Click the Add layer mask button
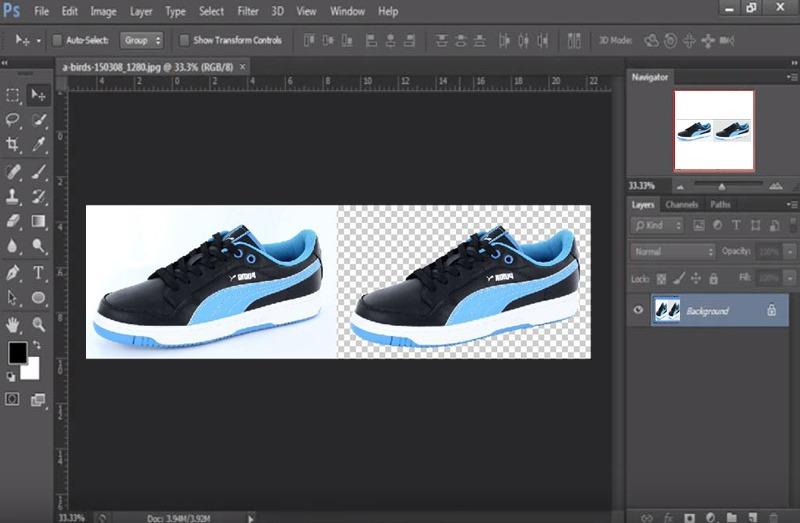 [x=689, y=517]
